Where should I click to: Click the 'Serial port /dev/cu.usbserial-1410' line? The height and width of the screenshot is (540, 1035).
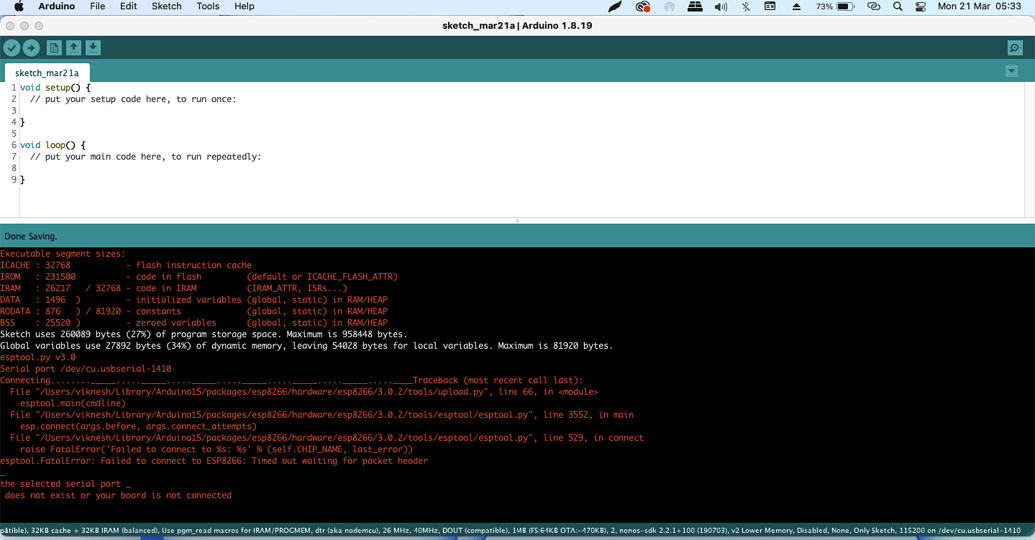tap(86, 368)
